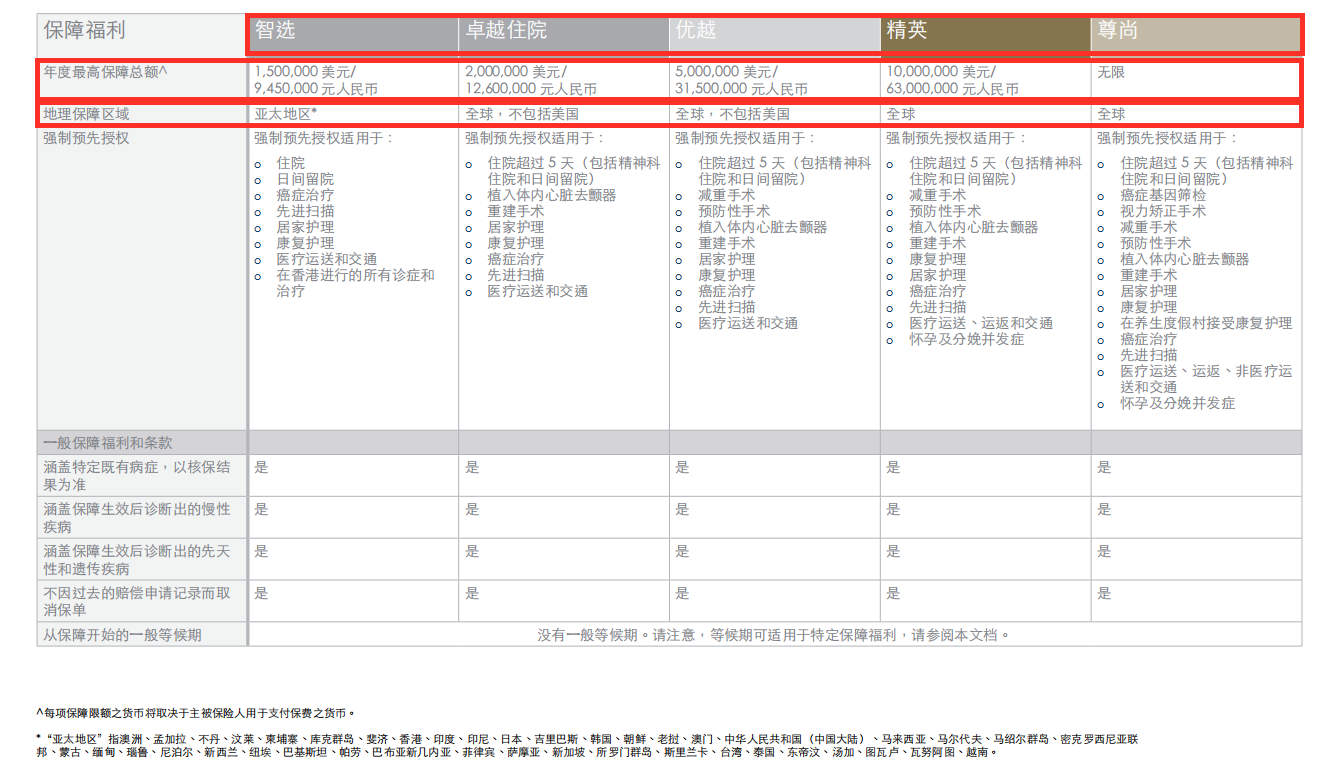Viewport: 1326px width, 772px height.
Task: Click the 没有一般等候期 note text
Action: (x=774, y=635)
